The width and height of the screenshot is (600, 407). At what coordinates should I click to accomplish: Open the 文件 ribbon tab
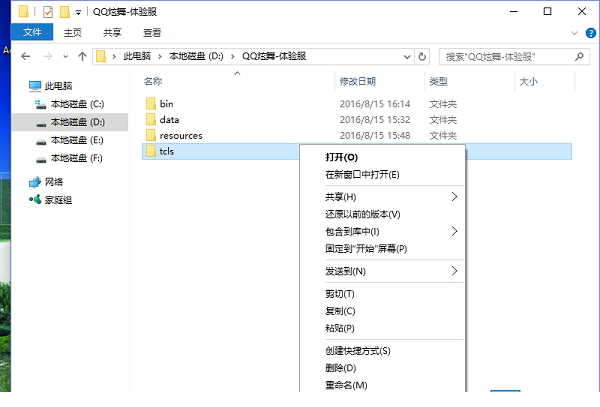[32, 32]
